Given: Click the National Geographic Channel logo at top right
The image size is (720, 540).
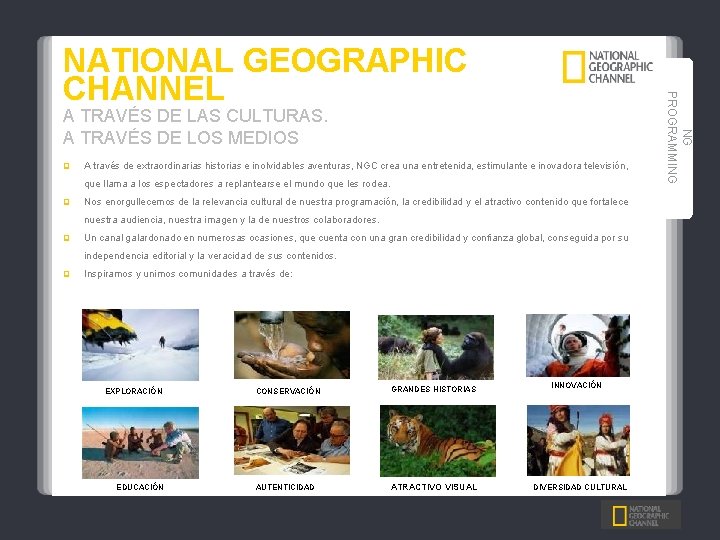Looking at the screenshot, I should (608, 67).
